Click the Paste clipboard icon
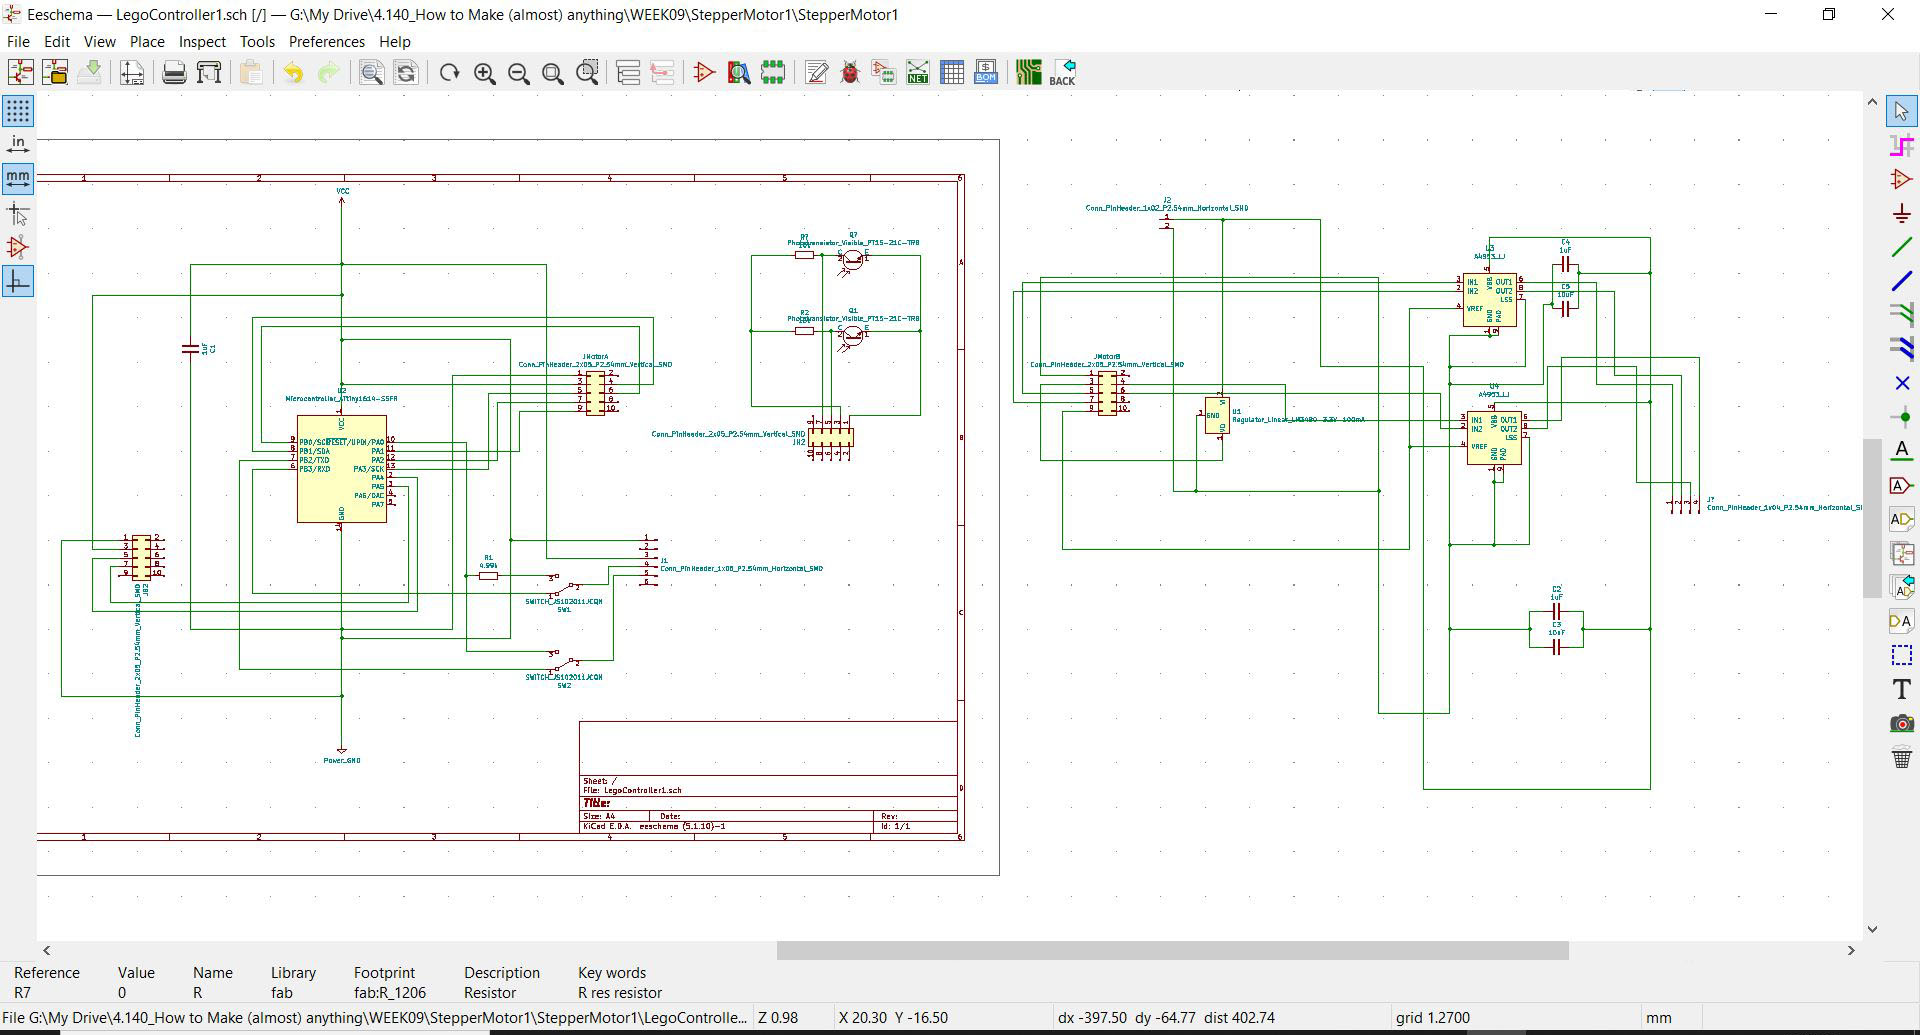 (251, 72)
